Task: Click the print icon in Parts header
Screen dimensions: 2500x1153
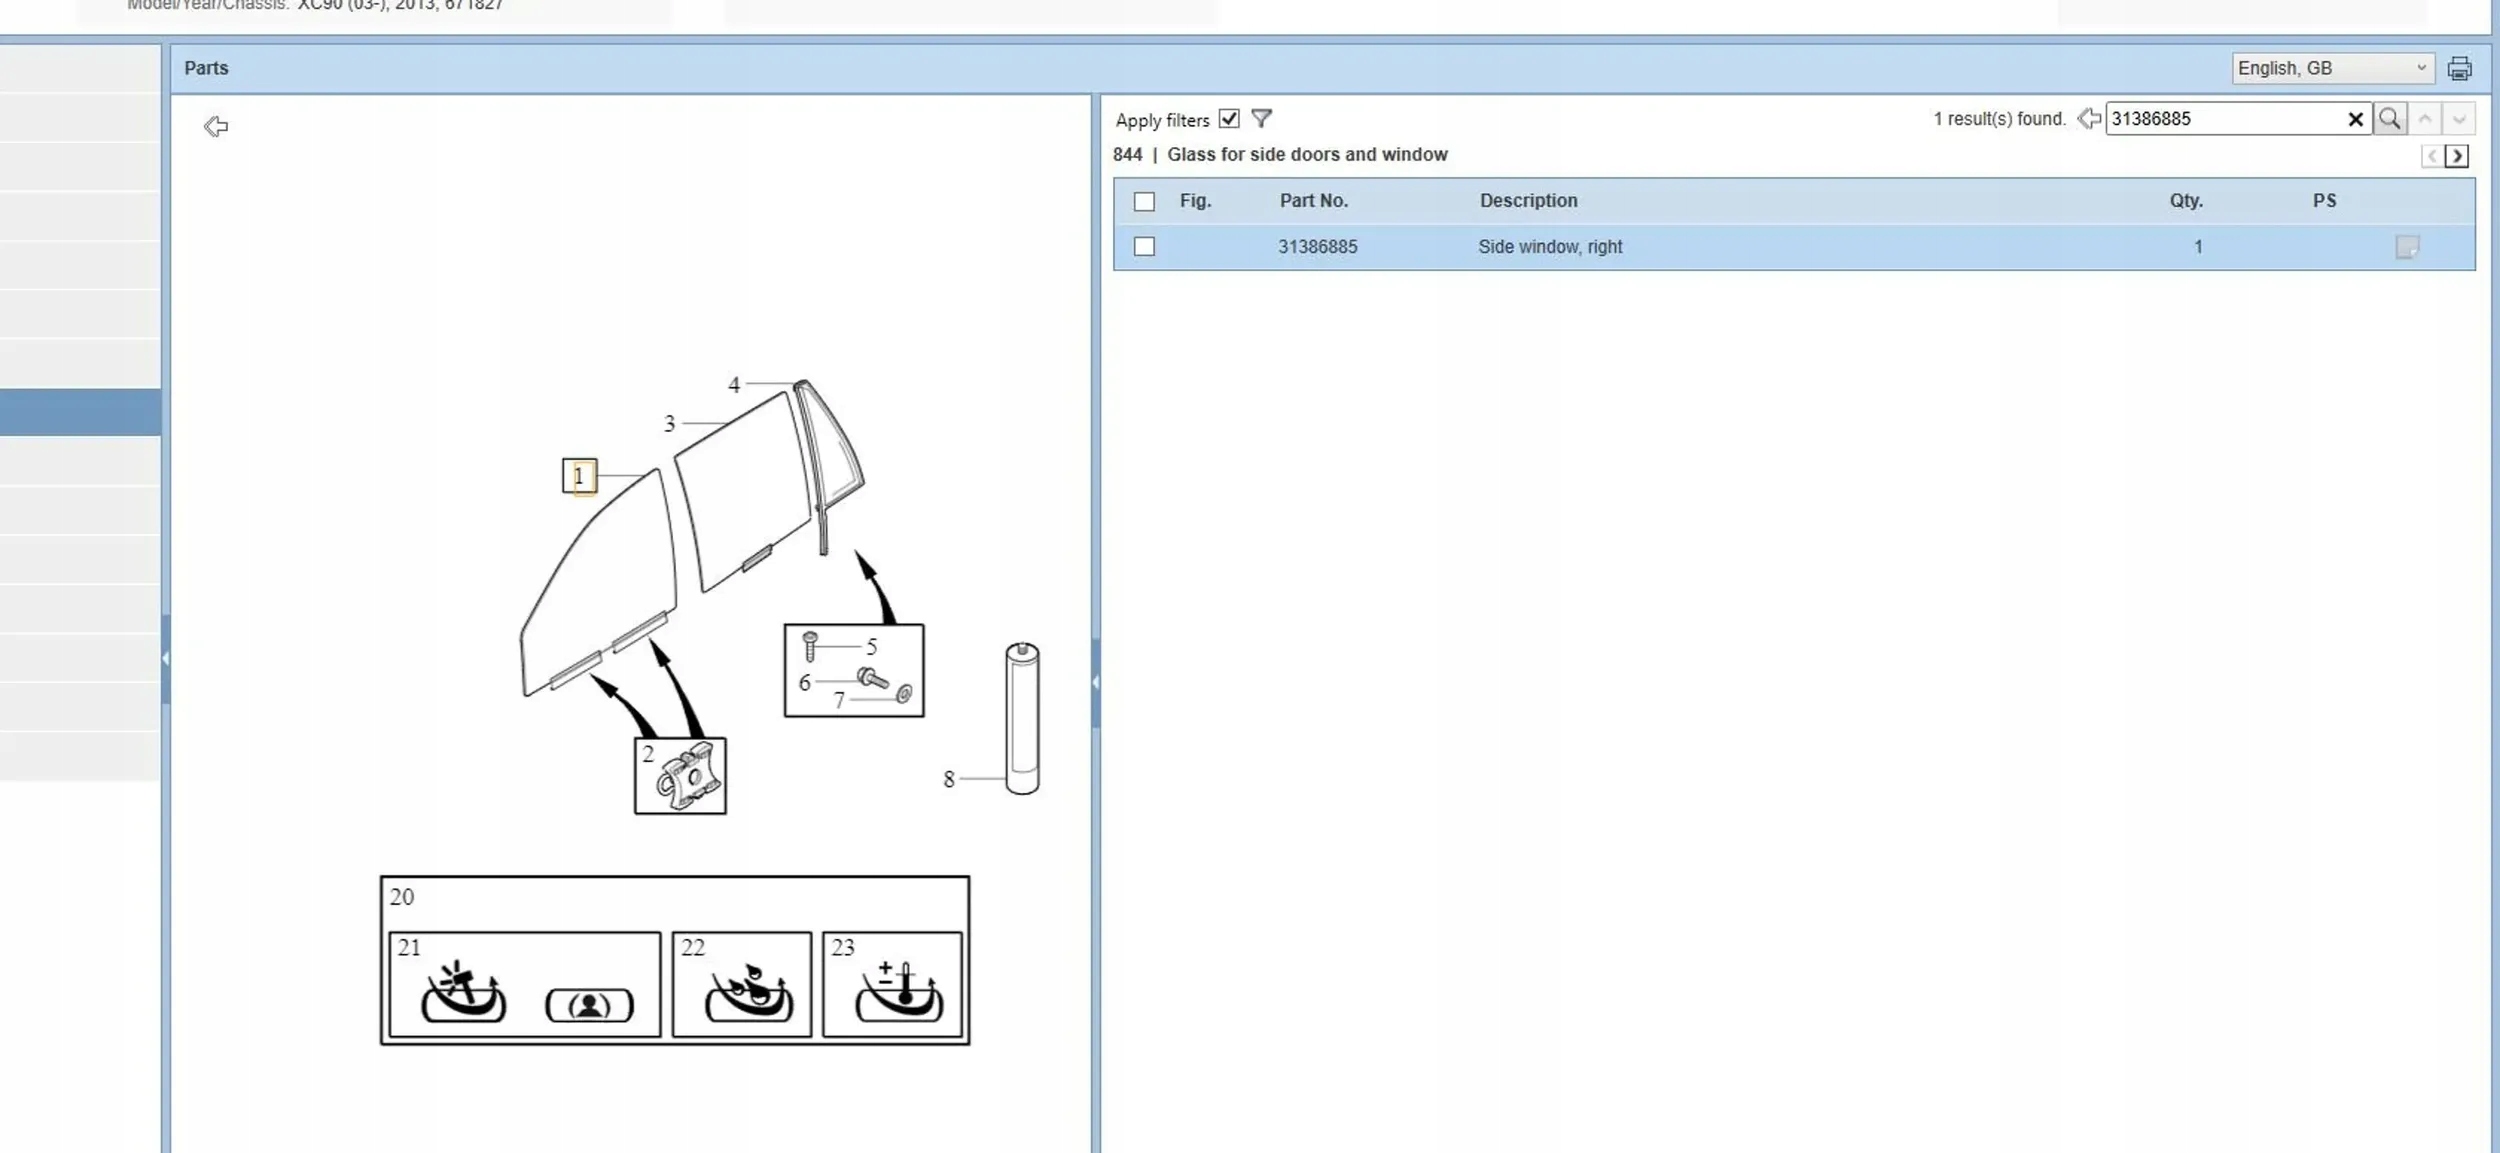Action: point(2459,68)
